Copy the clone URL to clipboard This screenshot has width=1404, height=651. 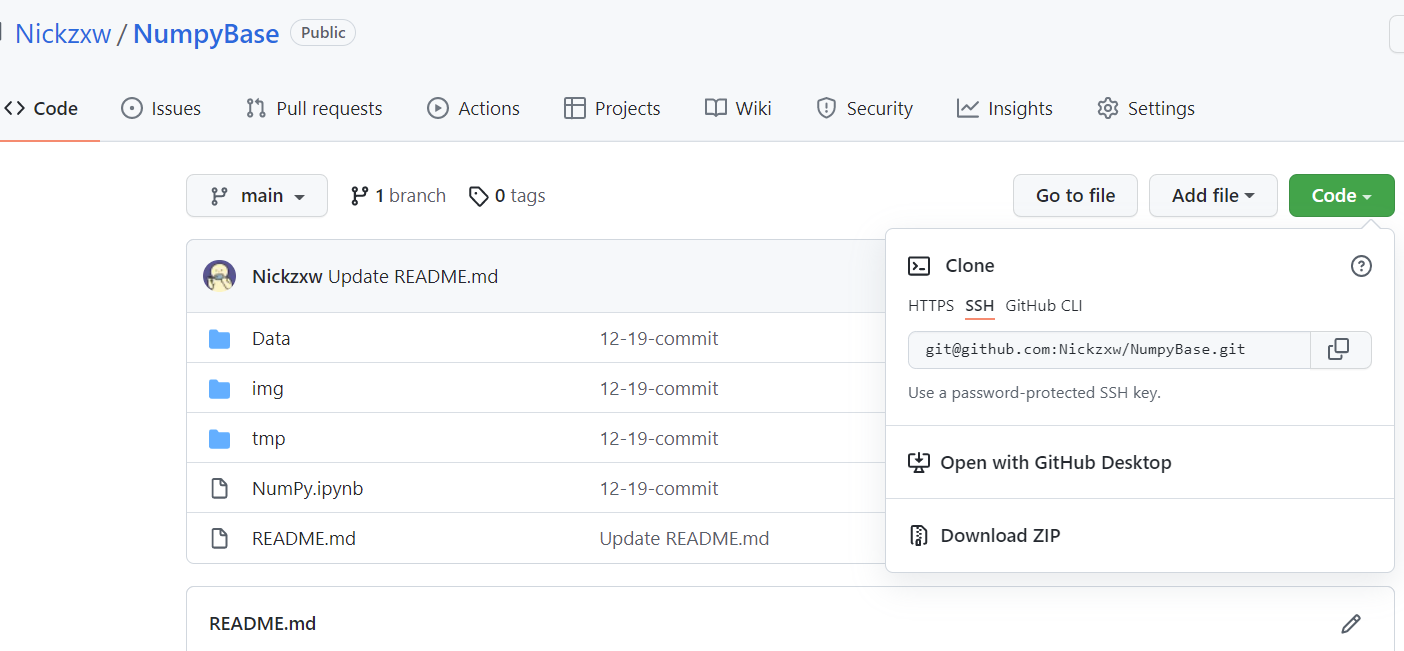(1340, 350)
